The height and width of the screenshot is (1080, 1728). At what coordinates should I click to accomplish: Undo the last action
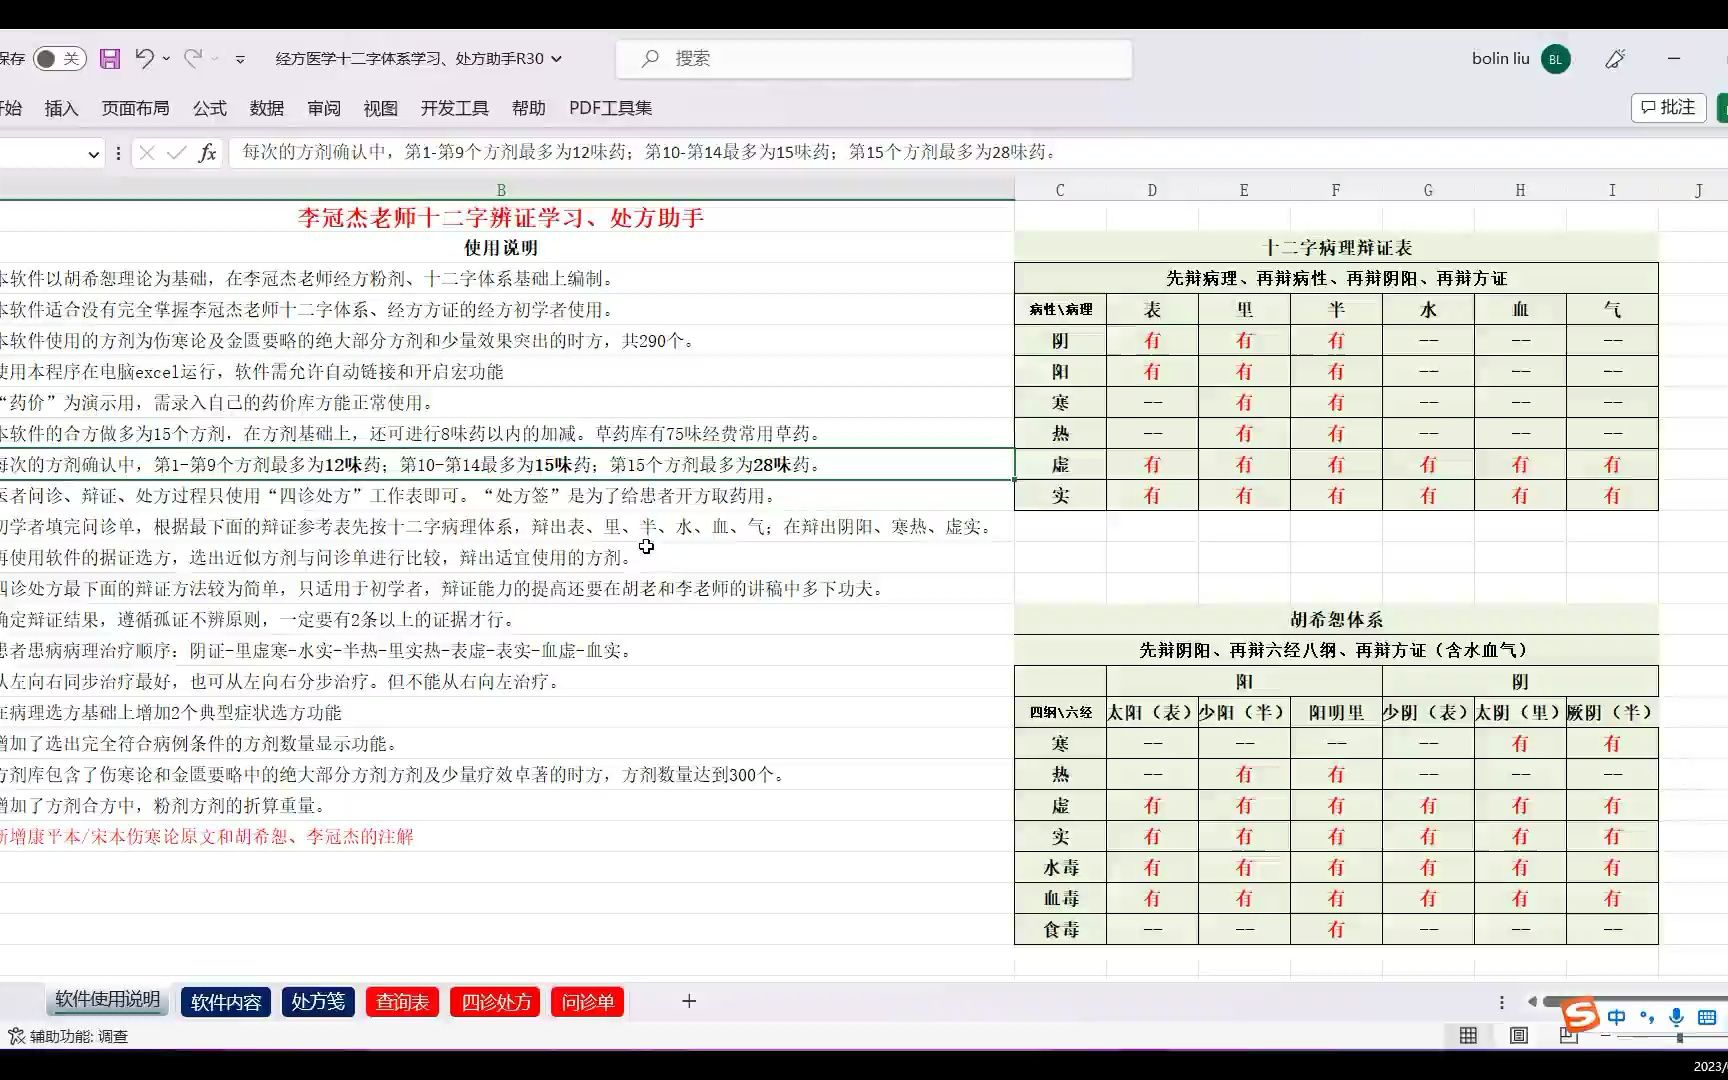tap(145, 58)
